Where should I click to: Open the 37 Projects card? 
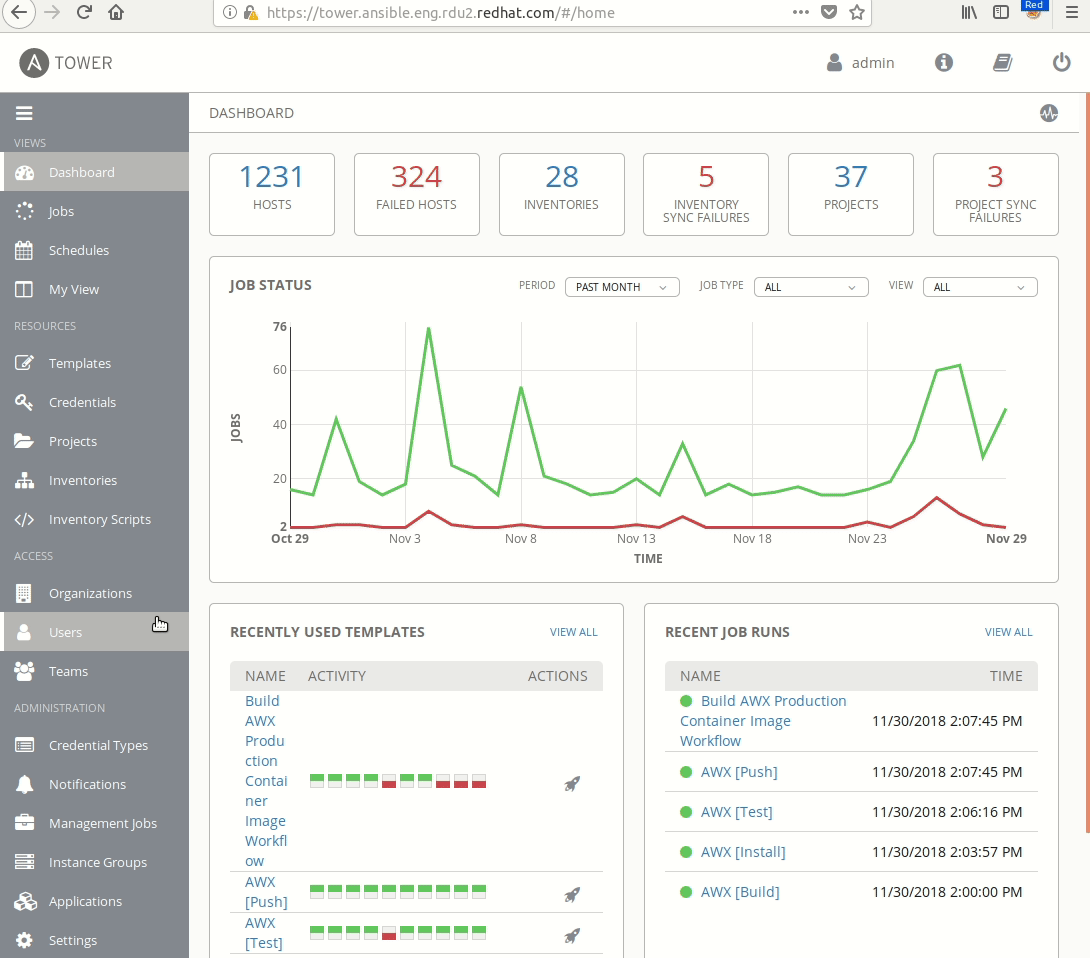pyautogui.click(x=851, y=195)
